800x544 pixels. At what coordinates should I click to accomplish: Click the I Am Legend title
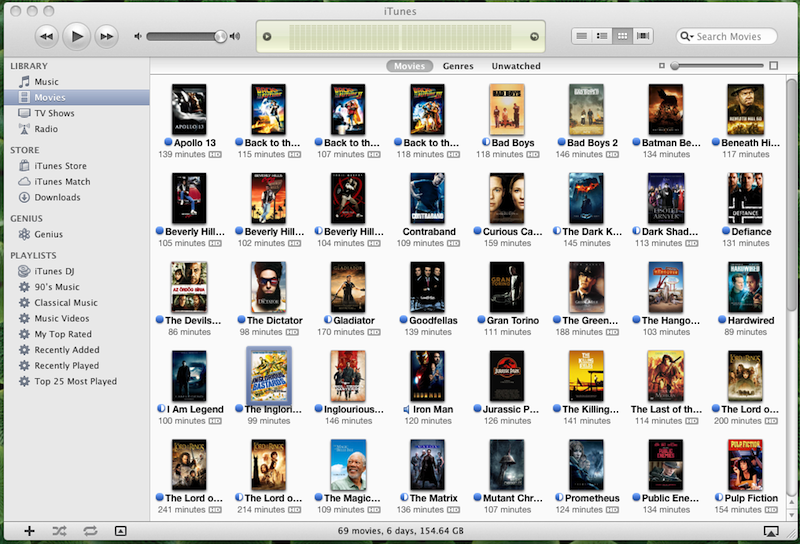(x=195, y=409)
